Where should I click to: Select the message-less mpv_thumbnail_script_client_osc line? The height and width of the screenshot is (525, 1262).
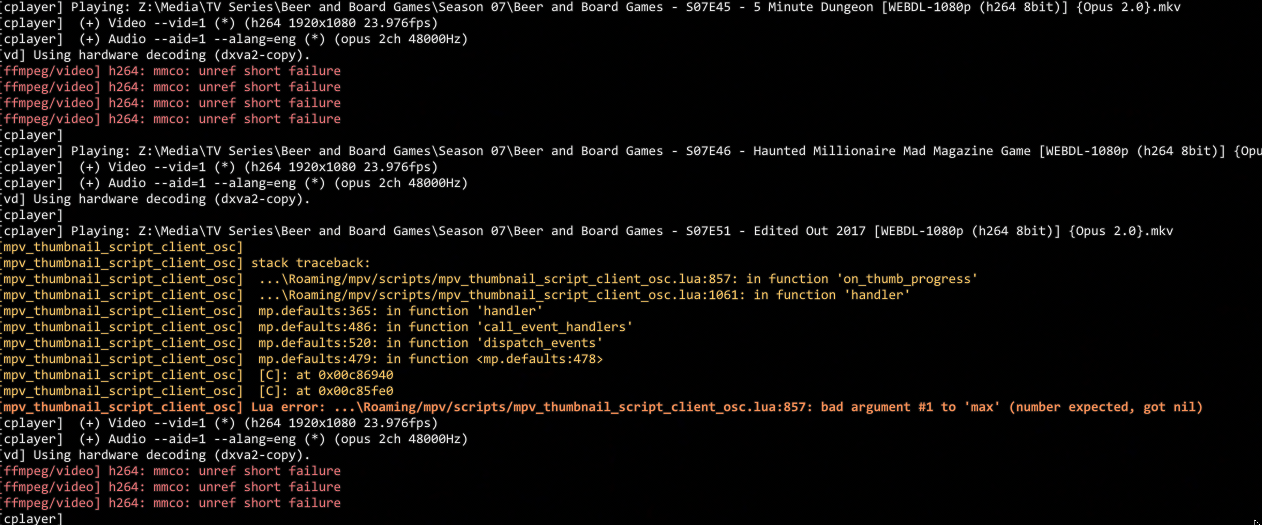[x=121, y=247]
